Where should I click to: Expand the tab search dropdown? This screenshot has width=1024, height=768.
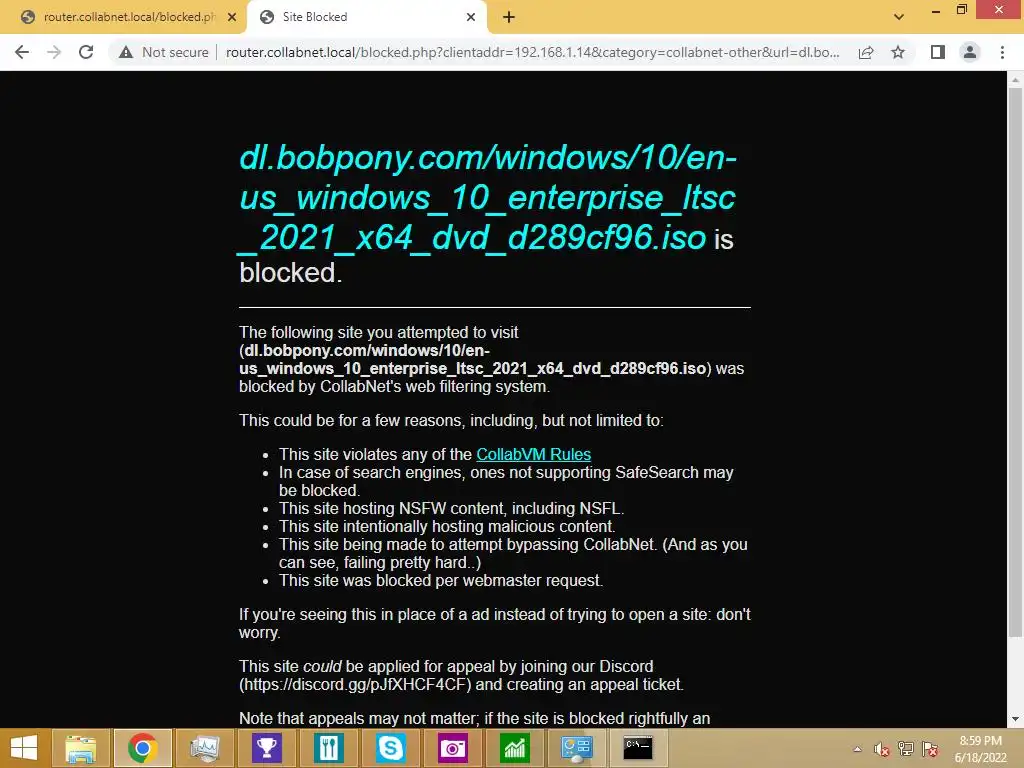click(899, 17)
